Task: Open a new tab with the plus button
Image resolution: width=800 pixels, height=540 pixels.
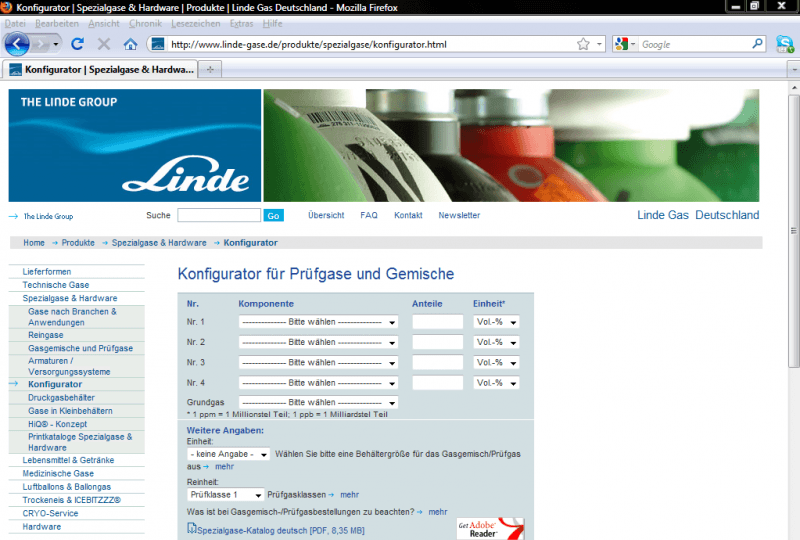Action: 210,69
